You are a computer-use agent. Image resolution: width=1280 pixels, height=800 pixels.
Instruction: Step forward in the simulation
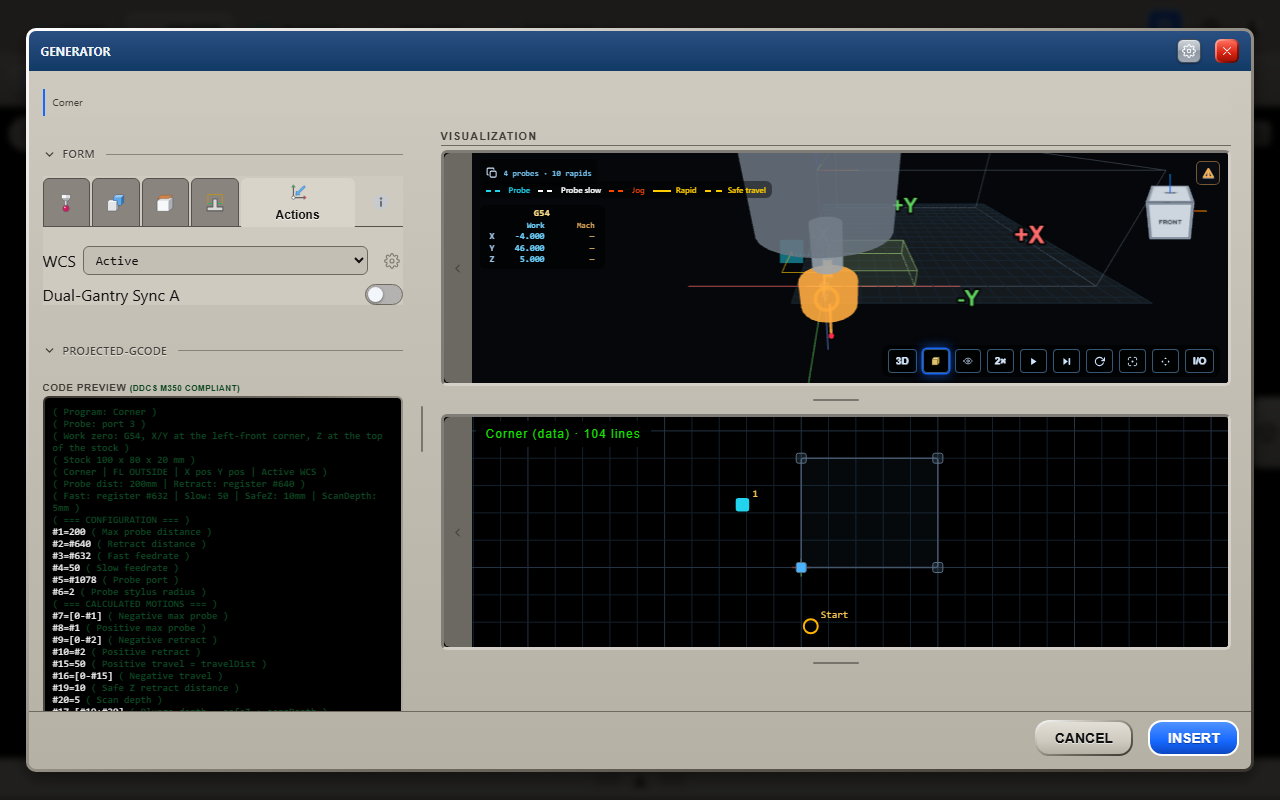(1067, 361)
